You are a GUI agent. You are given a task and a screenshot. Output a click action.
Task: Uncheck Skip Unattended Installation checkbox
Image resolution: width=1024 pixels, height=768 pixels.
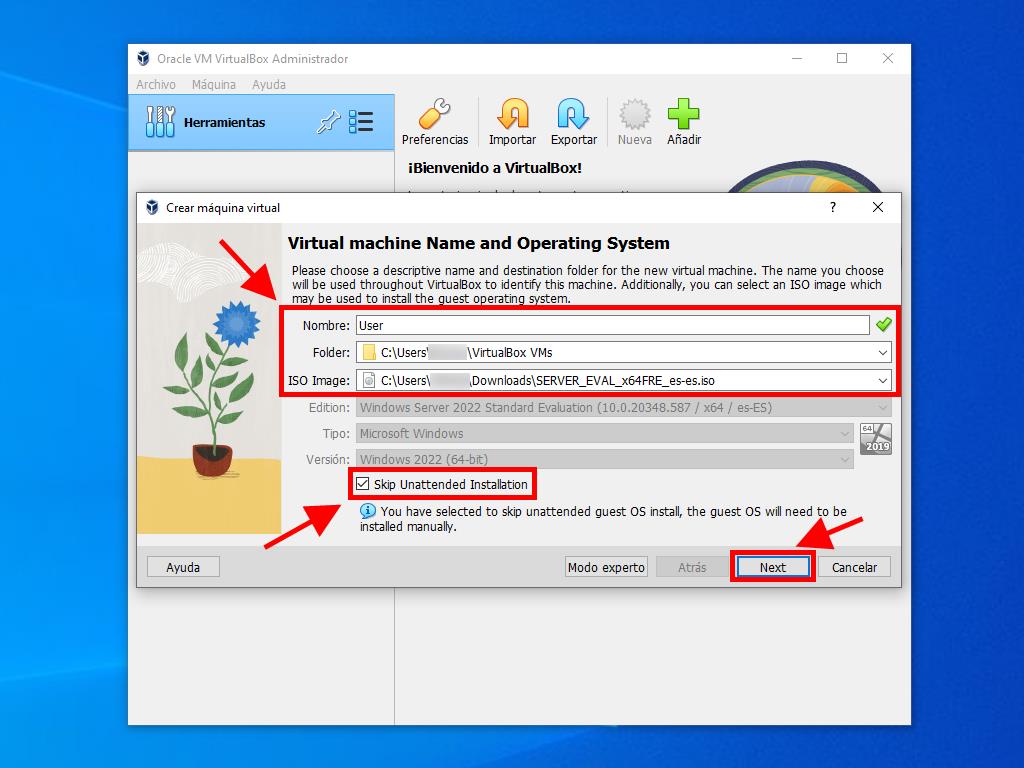coord(363,485)
